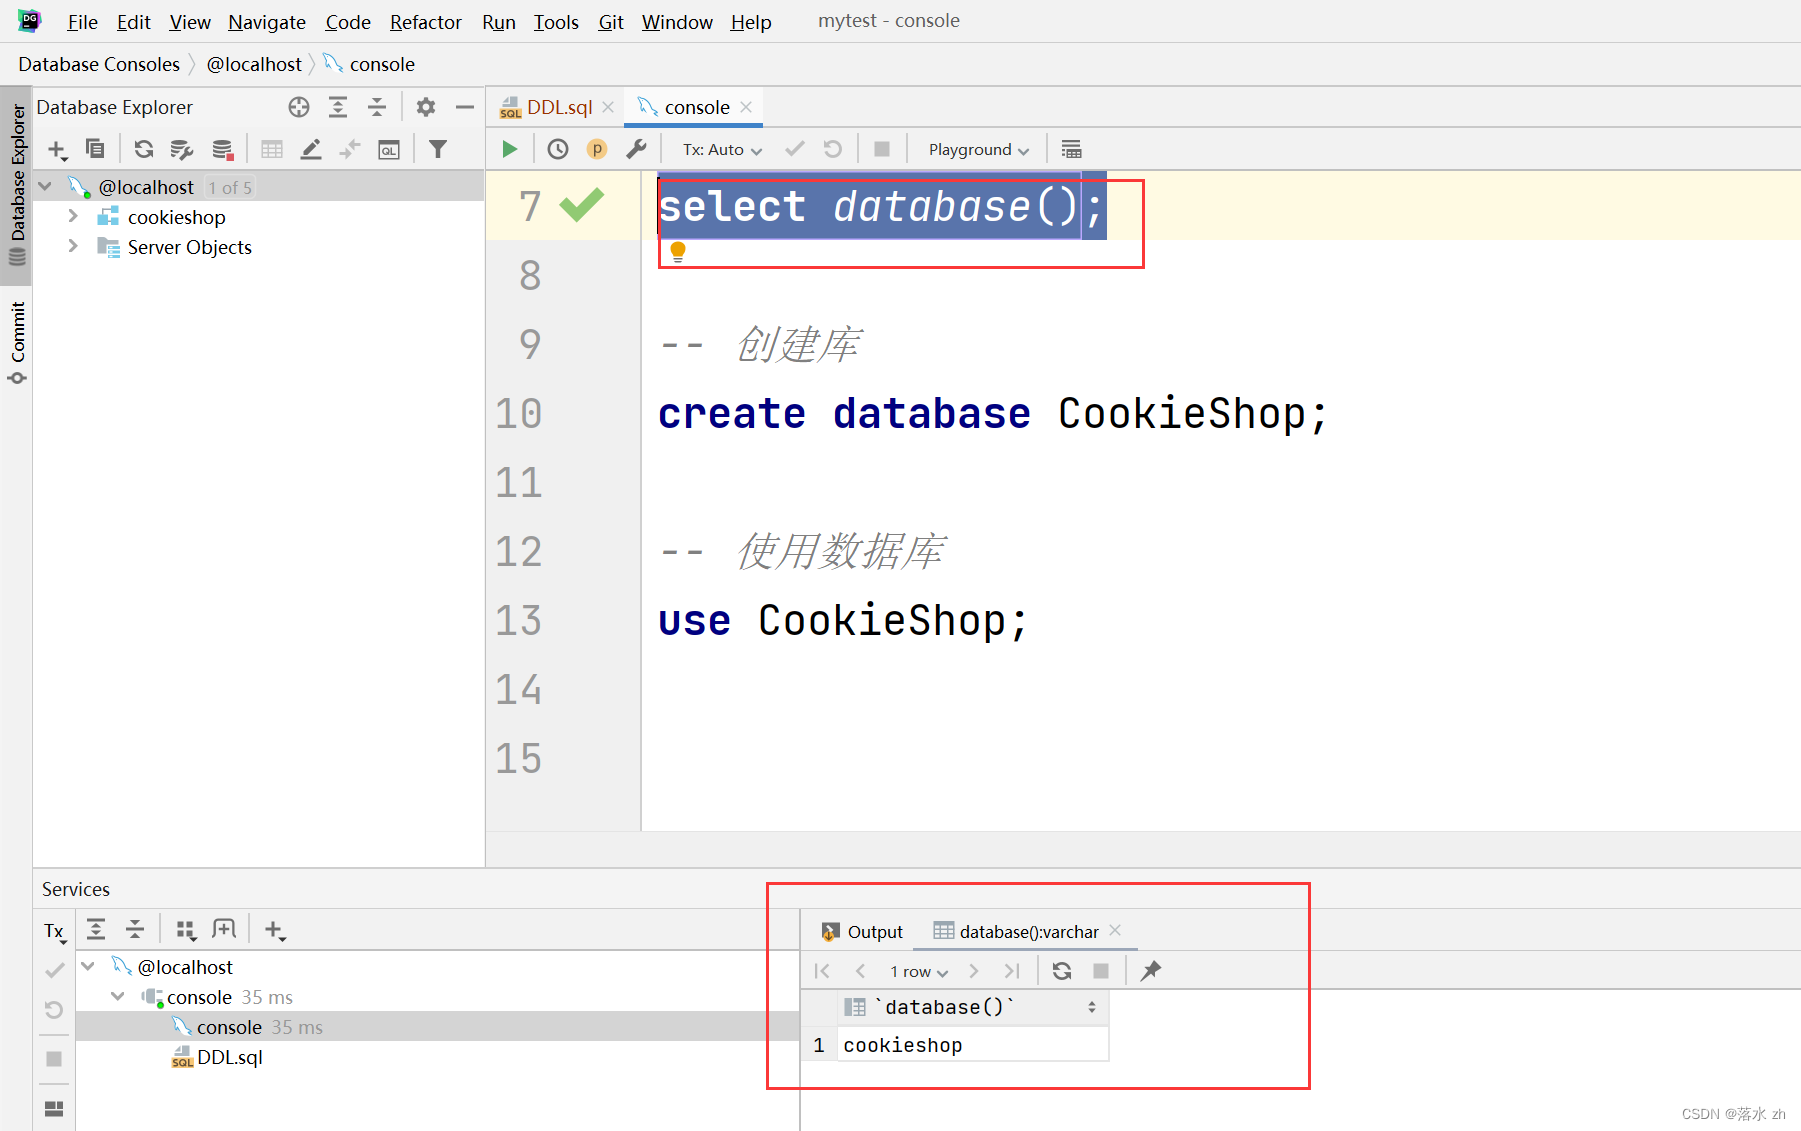
Task: Open the data source properties icon
Action: point(182,149)
